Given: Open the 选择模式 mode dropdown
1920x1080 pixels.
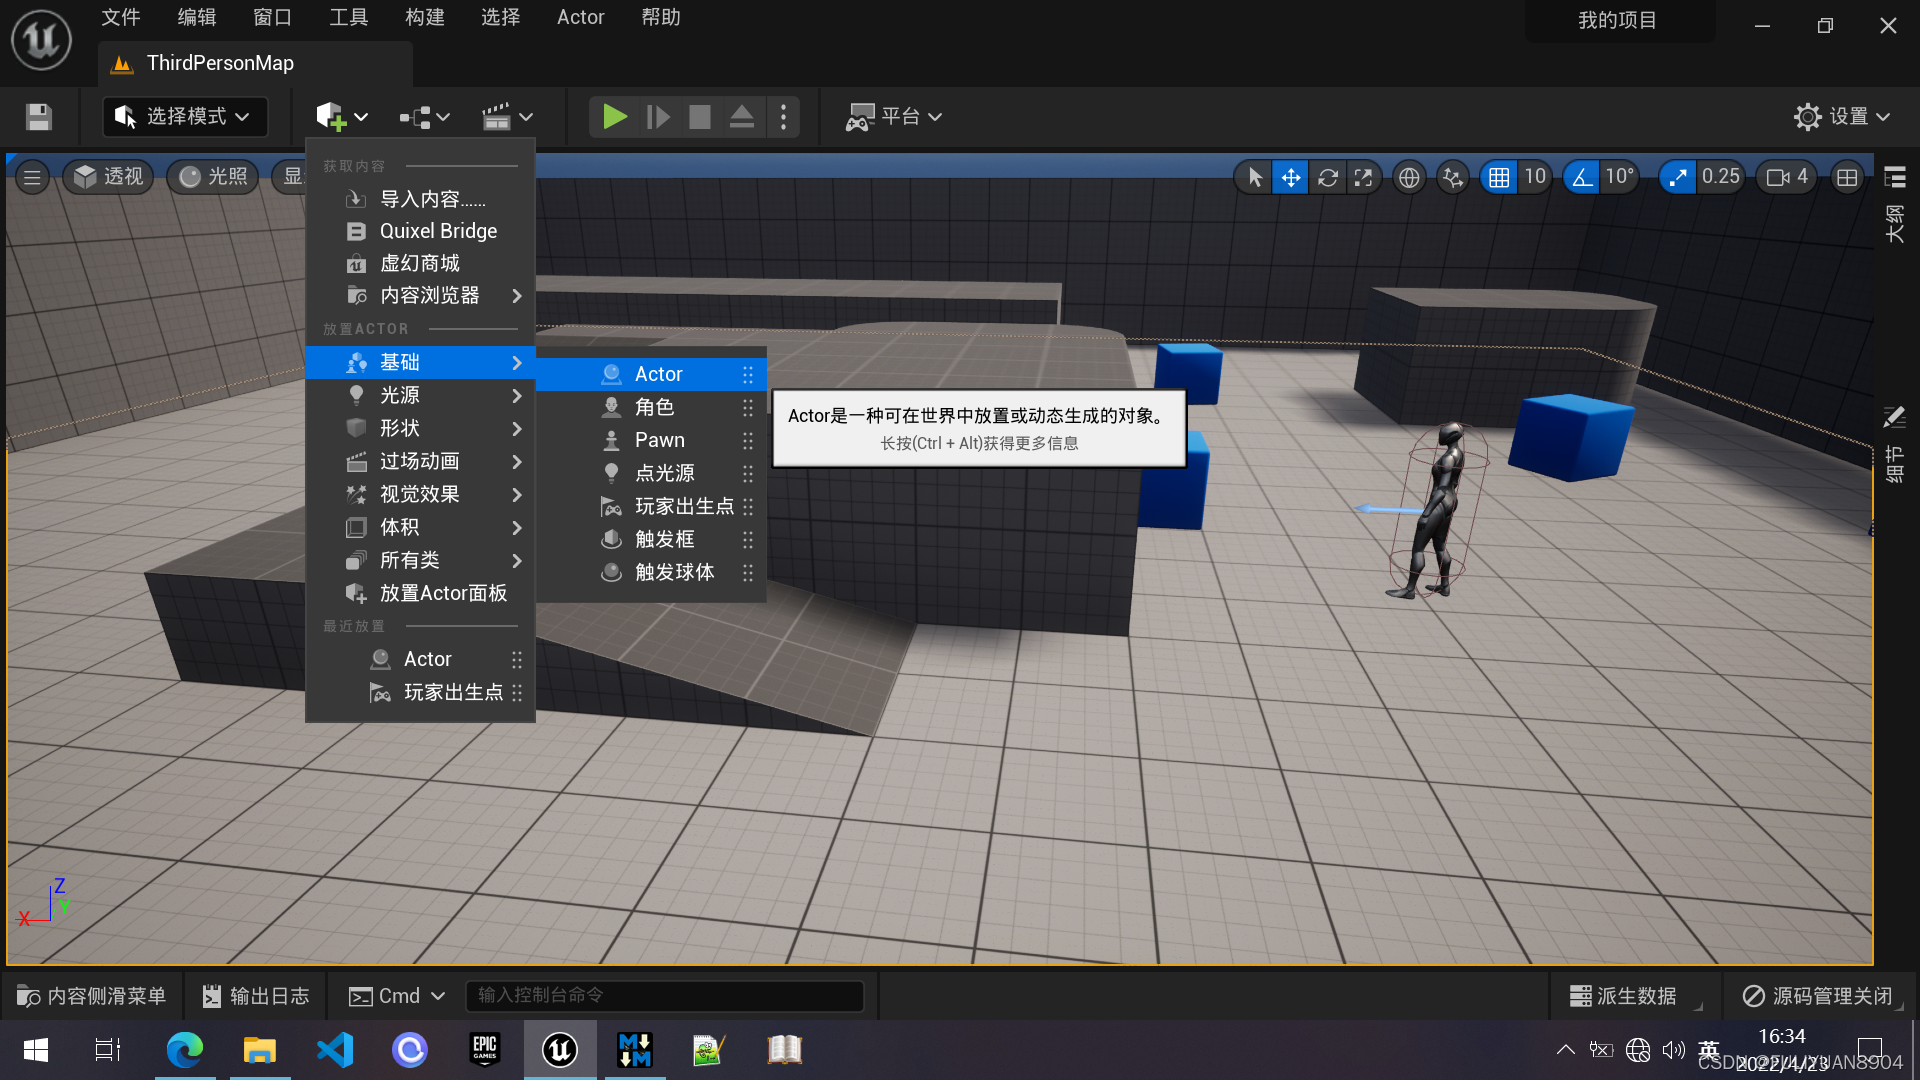Looking at the screenshot, I should [x=184, y=117].
